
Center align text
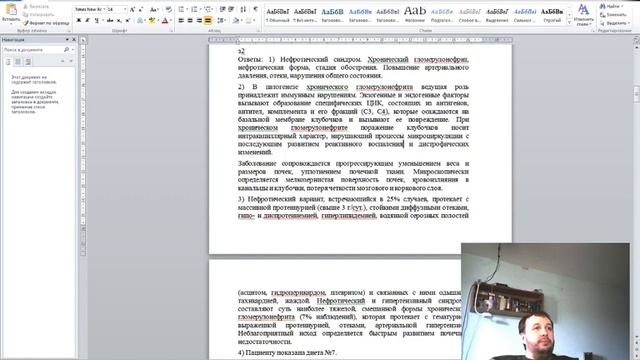(190, 20)
